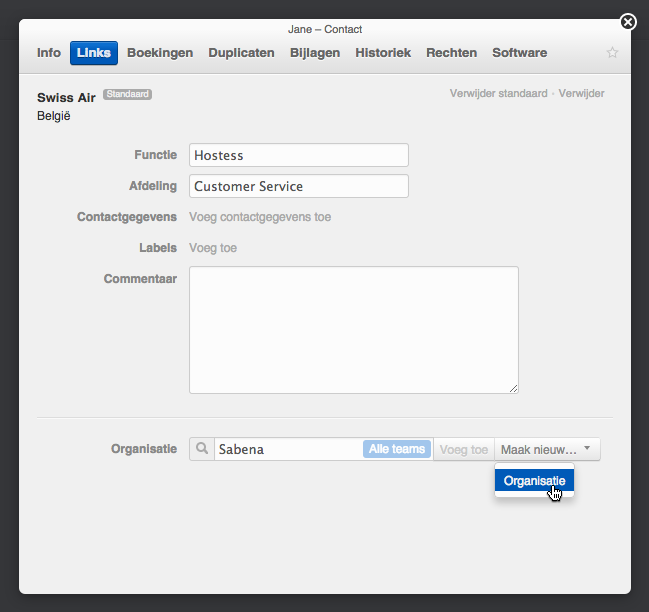The width and height of the screenshot is (649, 612).
Task: Switch to the Software tab
Action: [519, 53]
